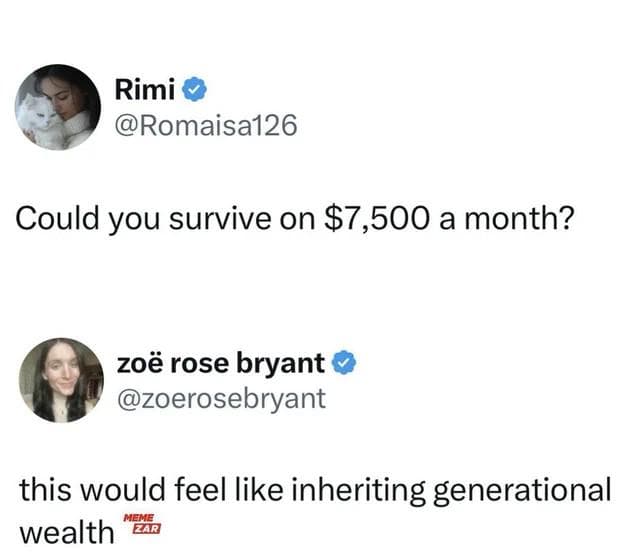640x555 pixels.
Task: Open zoë rose bryant's profile photo
Action: [x=61, y=379]
